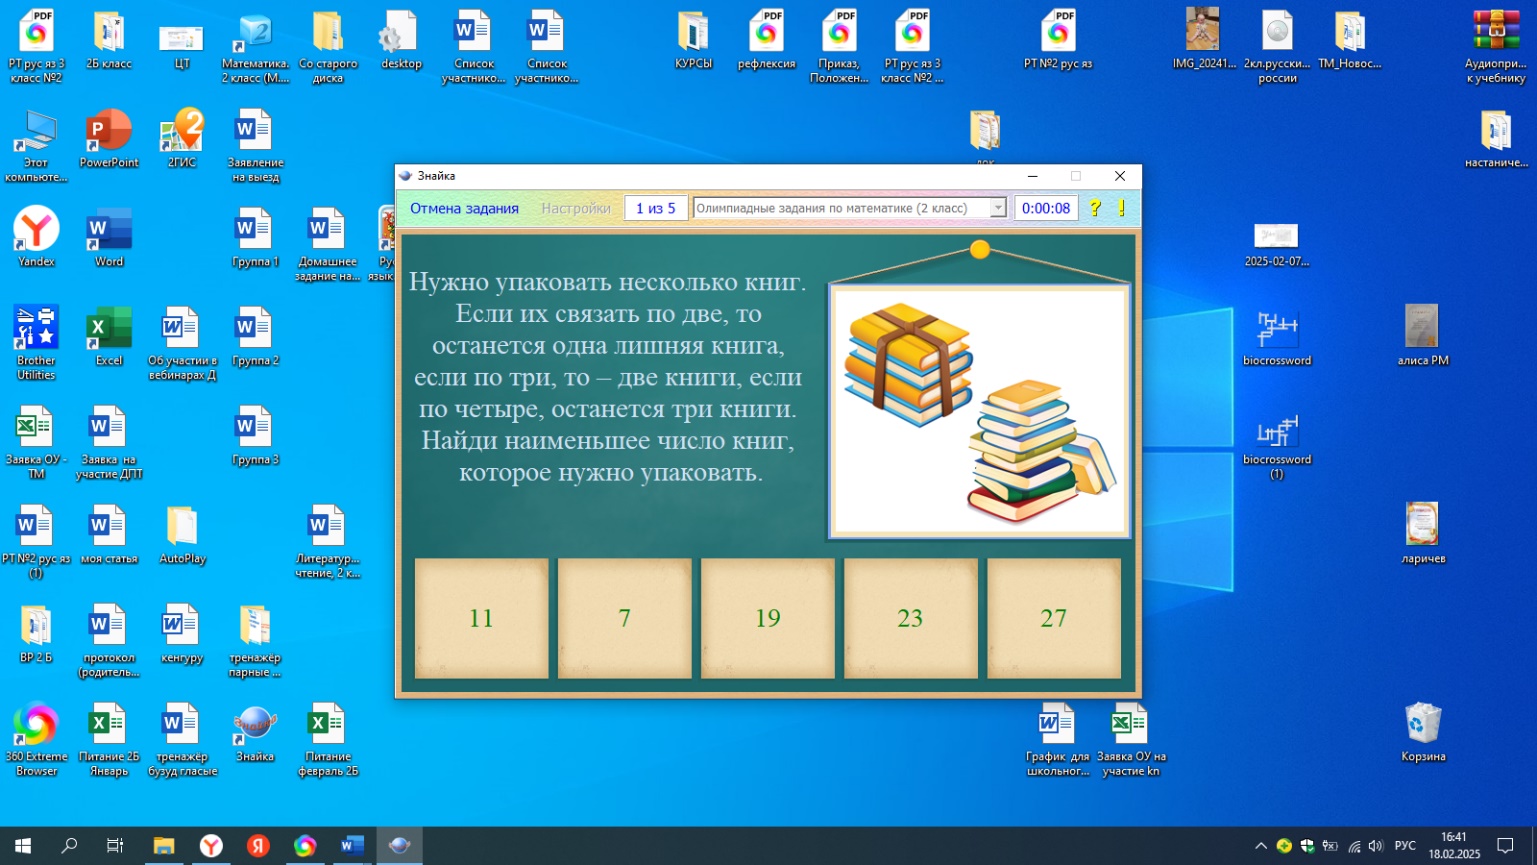Open Brother Utilities desktop icon
Screen dimensions: 1537x865
tap(36, 340)
